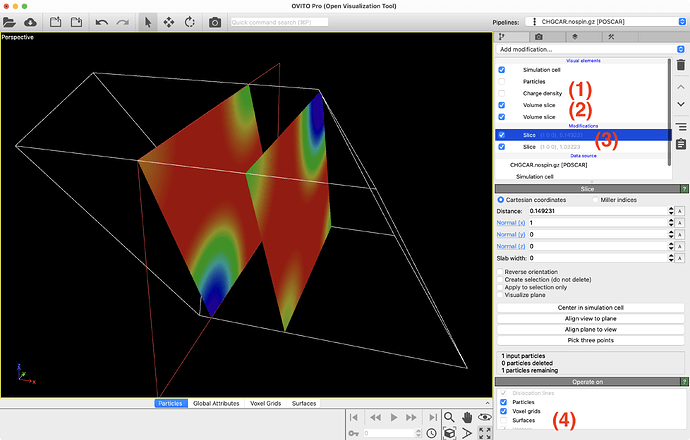The height and width of the screenshot is (440, 690).
Task: Toggle auto-key mode with key icon
Action: pos(354,433)
